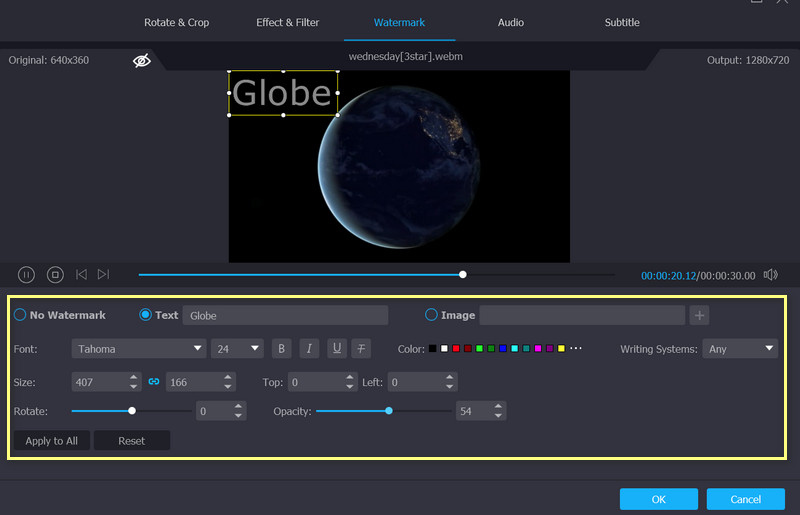Image resolution: width=800 pixels, height=515 pixels.
Task: Open the Subtitle tab
Action: coord(622,22)
